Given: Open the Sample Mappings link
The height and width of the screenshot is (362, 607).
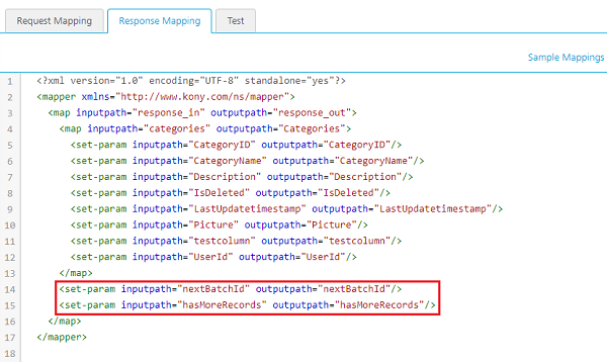Looking at the screenshot, I should point(566,57).
